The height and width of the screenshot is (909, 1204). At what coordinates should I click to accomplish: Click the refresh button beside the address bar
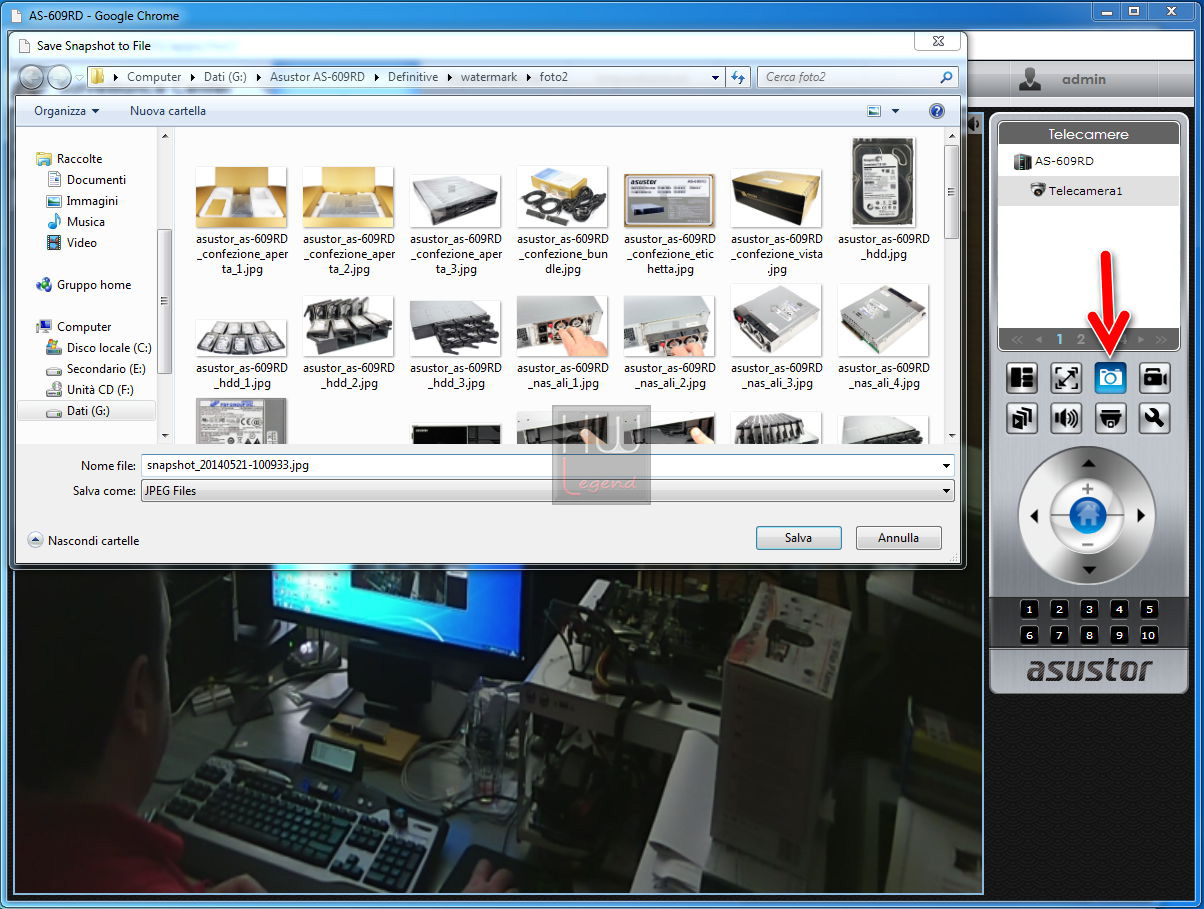coord(738,77)
